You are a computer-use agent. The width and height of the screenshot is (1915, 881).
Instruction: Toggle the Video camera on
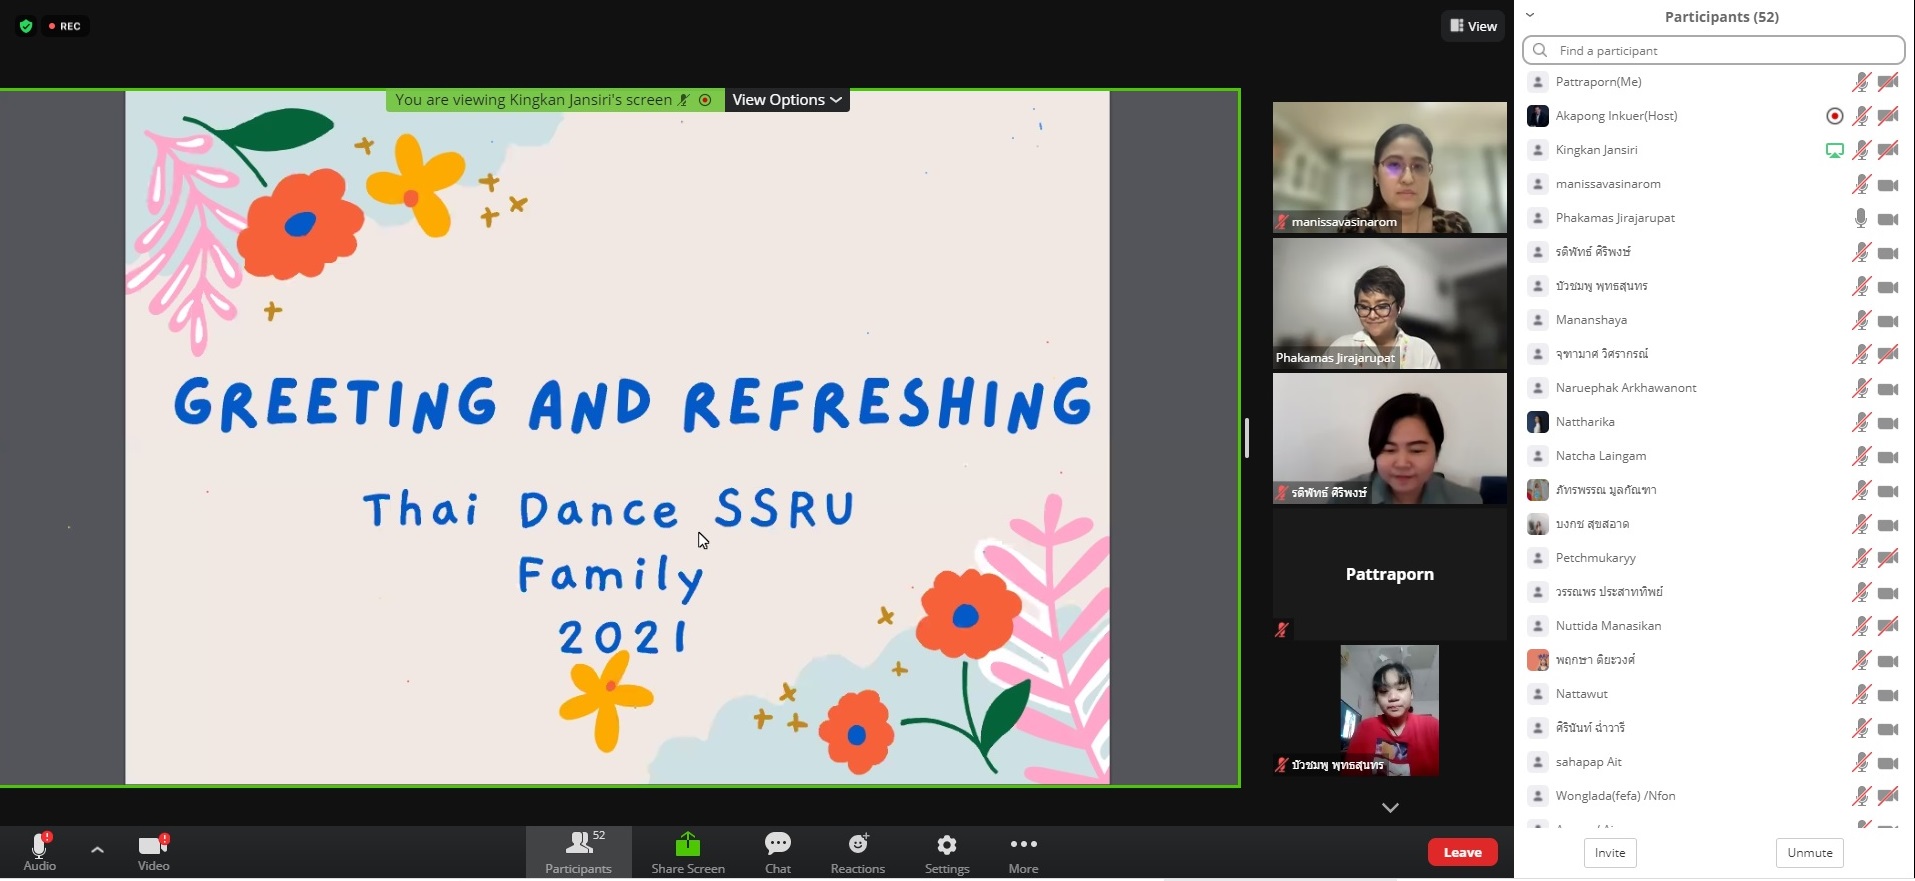[153, 850]
